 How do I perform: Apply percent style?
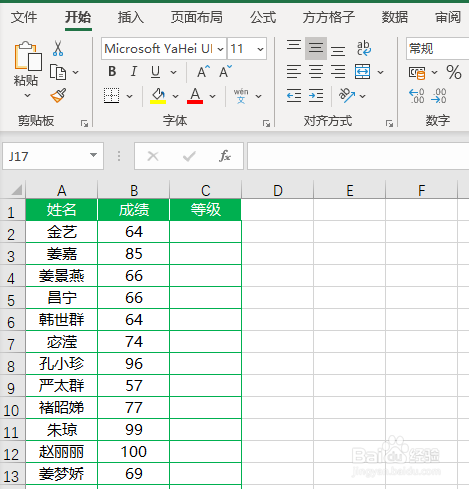(454, 72)
